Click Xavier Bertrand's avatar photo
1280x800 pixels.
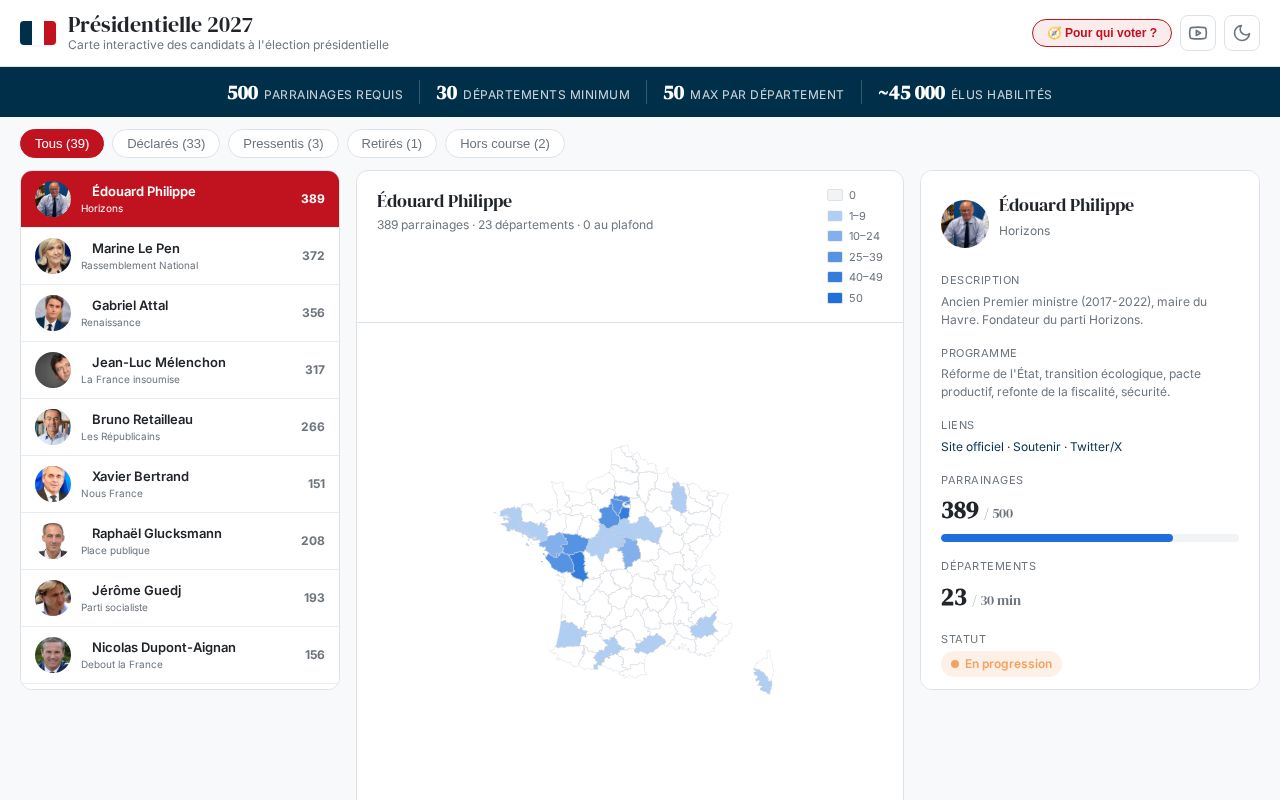[x=53, y=484]
